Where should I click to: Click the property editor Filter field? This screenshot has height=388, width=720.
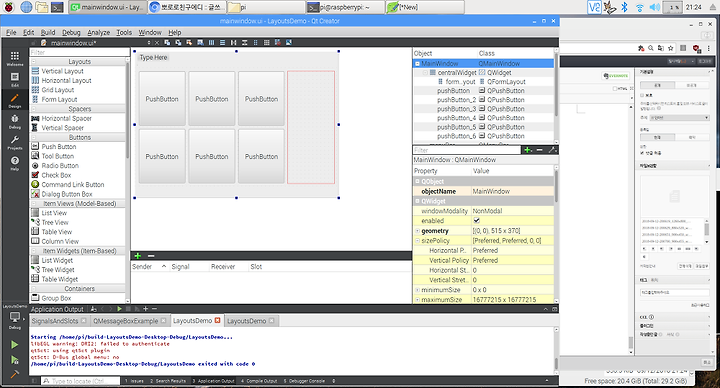point(467,150)
